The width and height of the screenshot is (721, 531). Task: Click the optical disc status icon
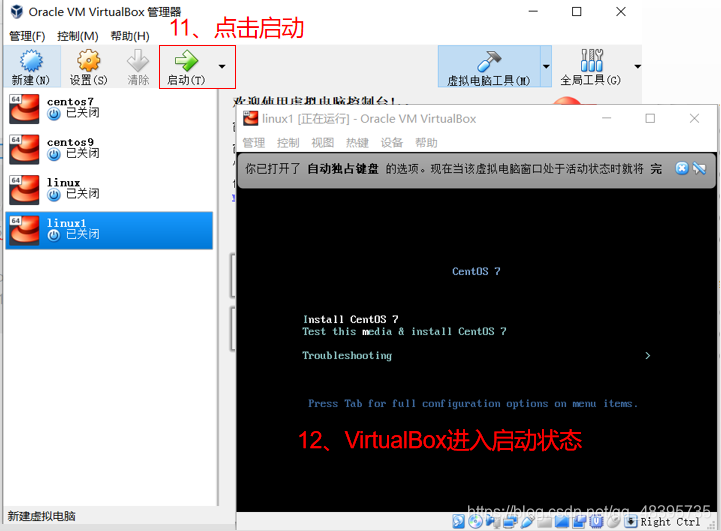pos(475,521)
